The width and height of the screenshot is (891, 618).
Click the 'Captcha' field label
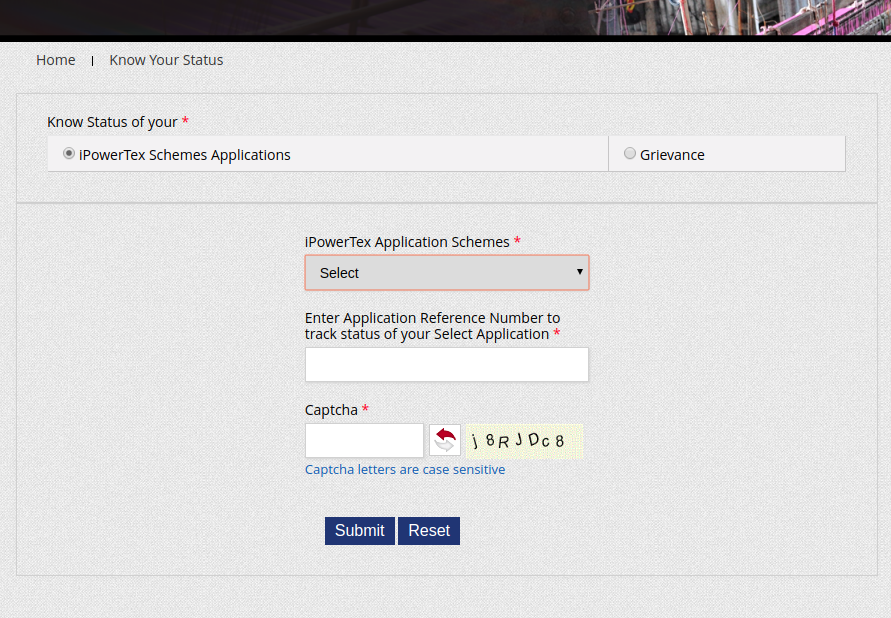click(331, 410)
